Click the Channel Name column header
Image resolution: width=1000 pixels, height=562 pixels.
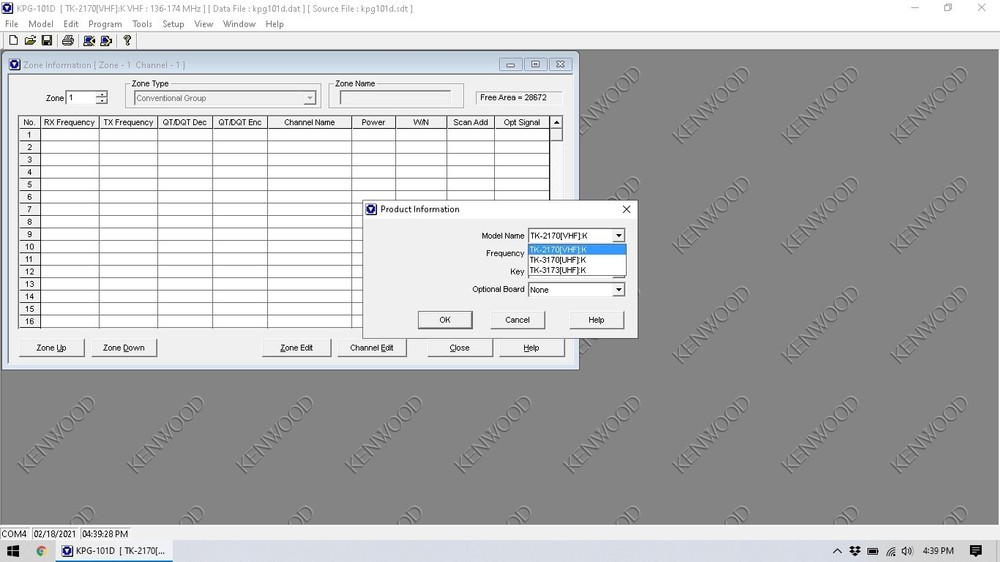(309, 122)
